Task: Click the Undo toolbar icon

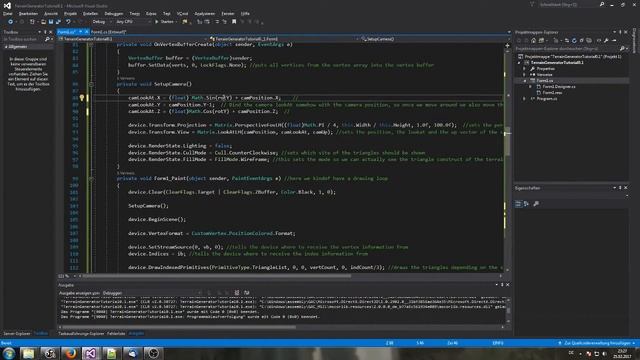Action: (x=68, y=22)
